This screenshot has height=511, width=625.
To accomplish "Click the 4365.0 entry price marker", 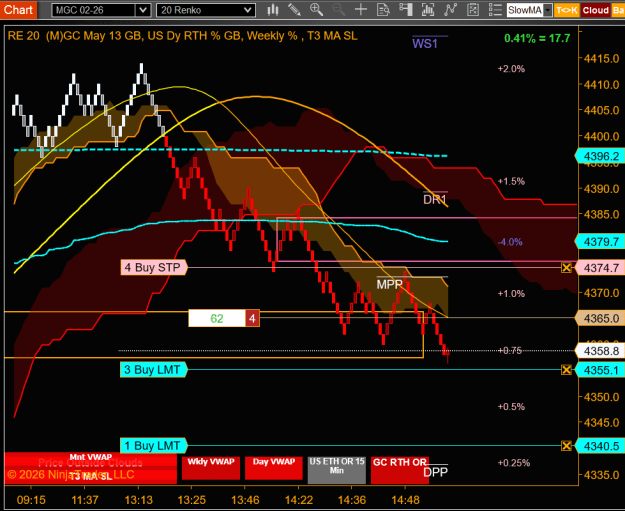I will click(x=599, y=318).
